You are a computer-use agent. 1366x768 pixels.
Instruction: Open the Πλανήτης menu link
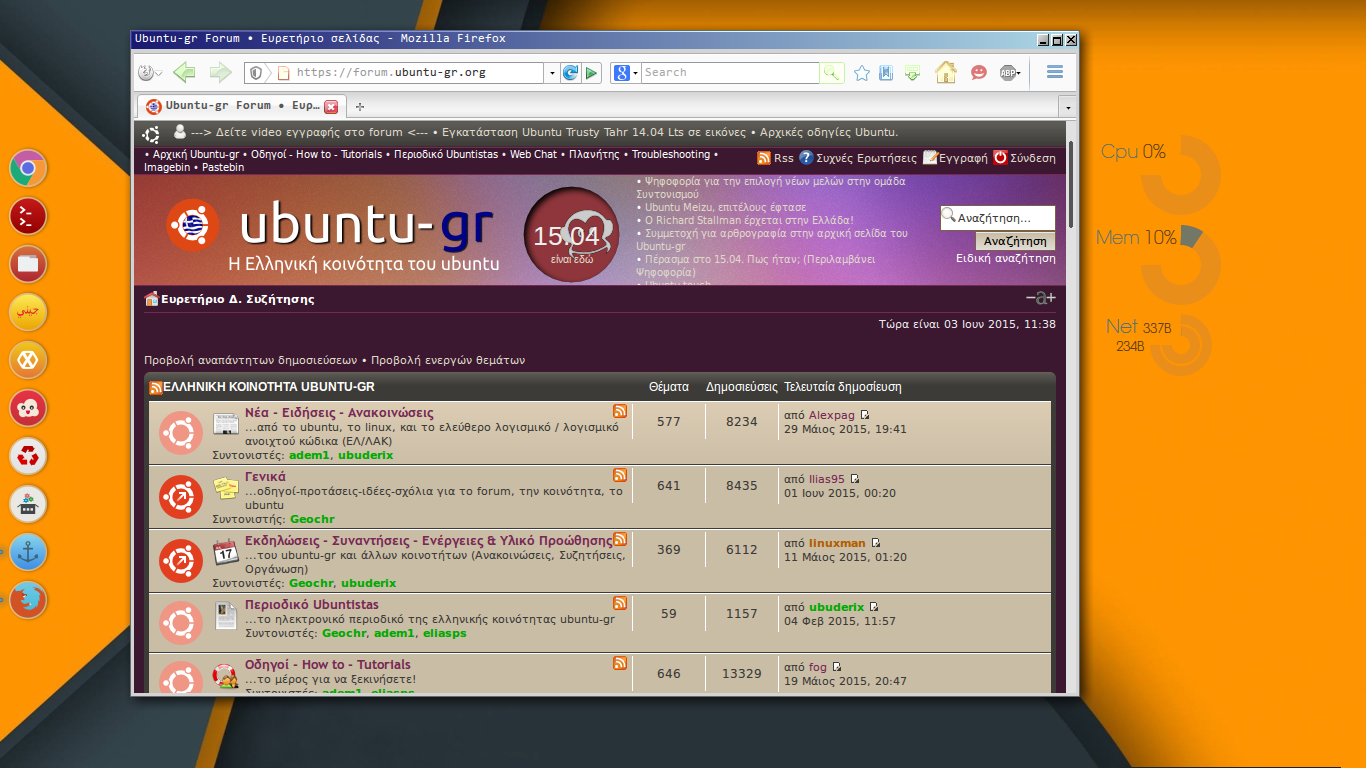tap(594, 155)
